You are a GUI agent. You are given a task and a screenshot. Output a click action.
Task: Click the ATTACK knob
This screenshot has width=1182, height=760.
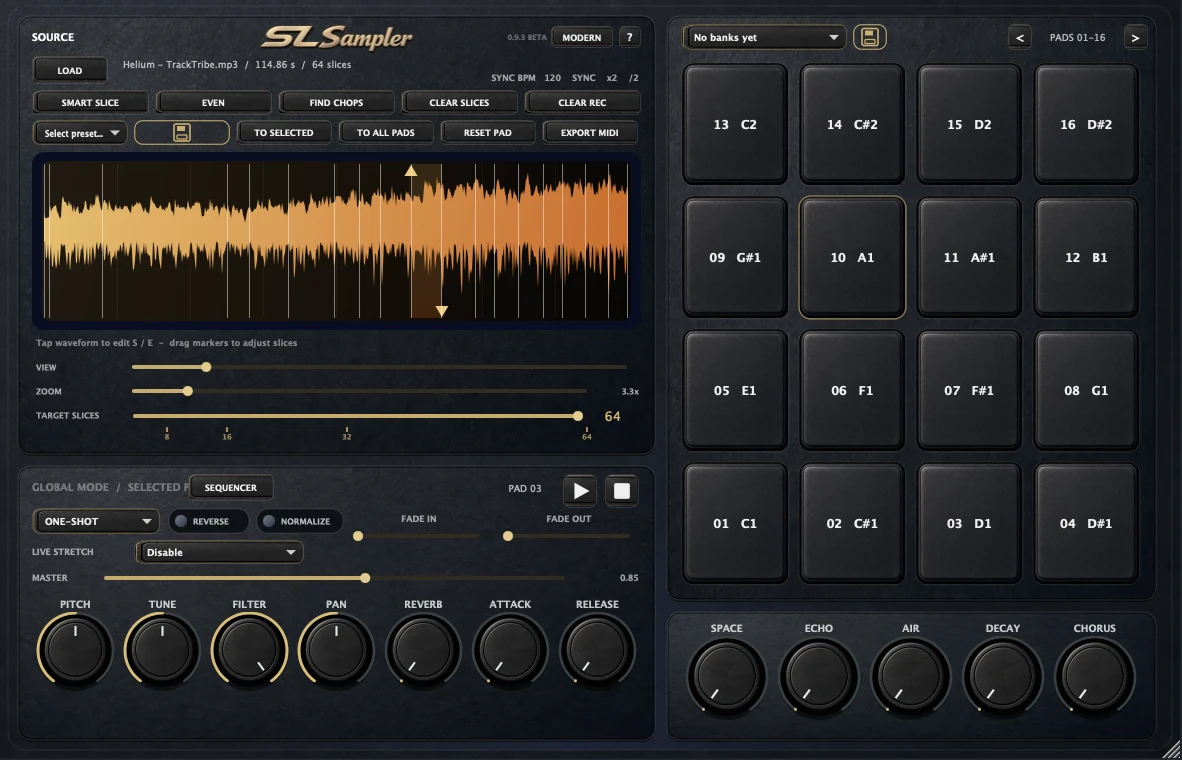510,649
